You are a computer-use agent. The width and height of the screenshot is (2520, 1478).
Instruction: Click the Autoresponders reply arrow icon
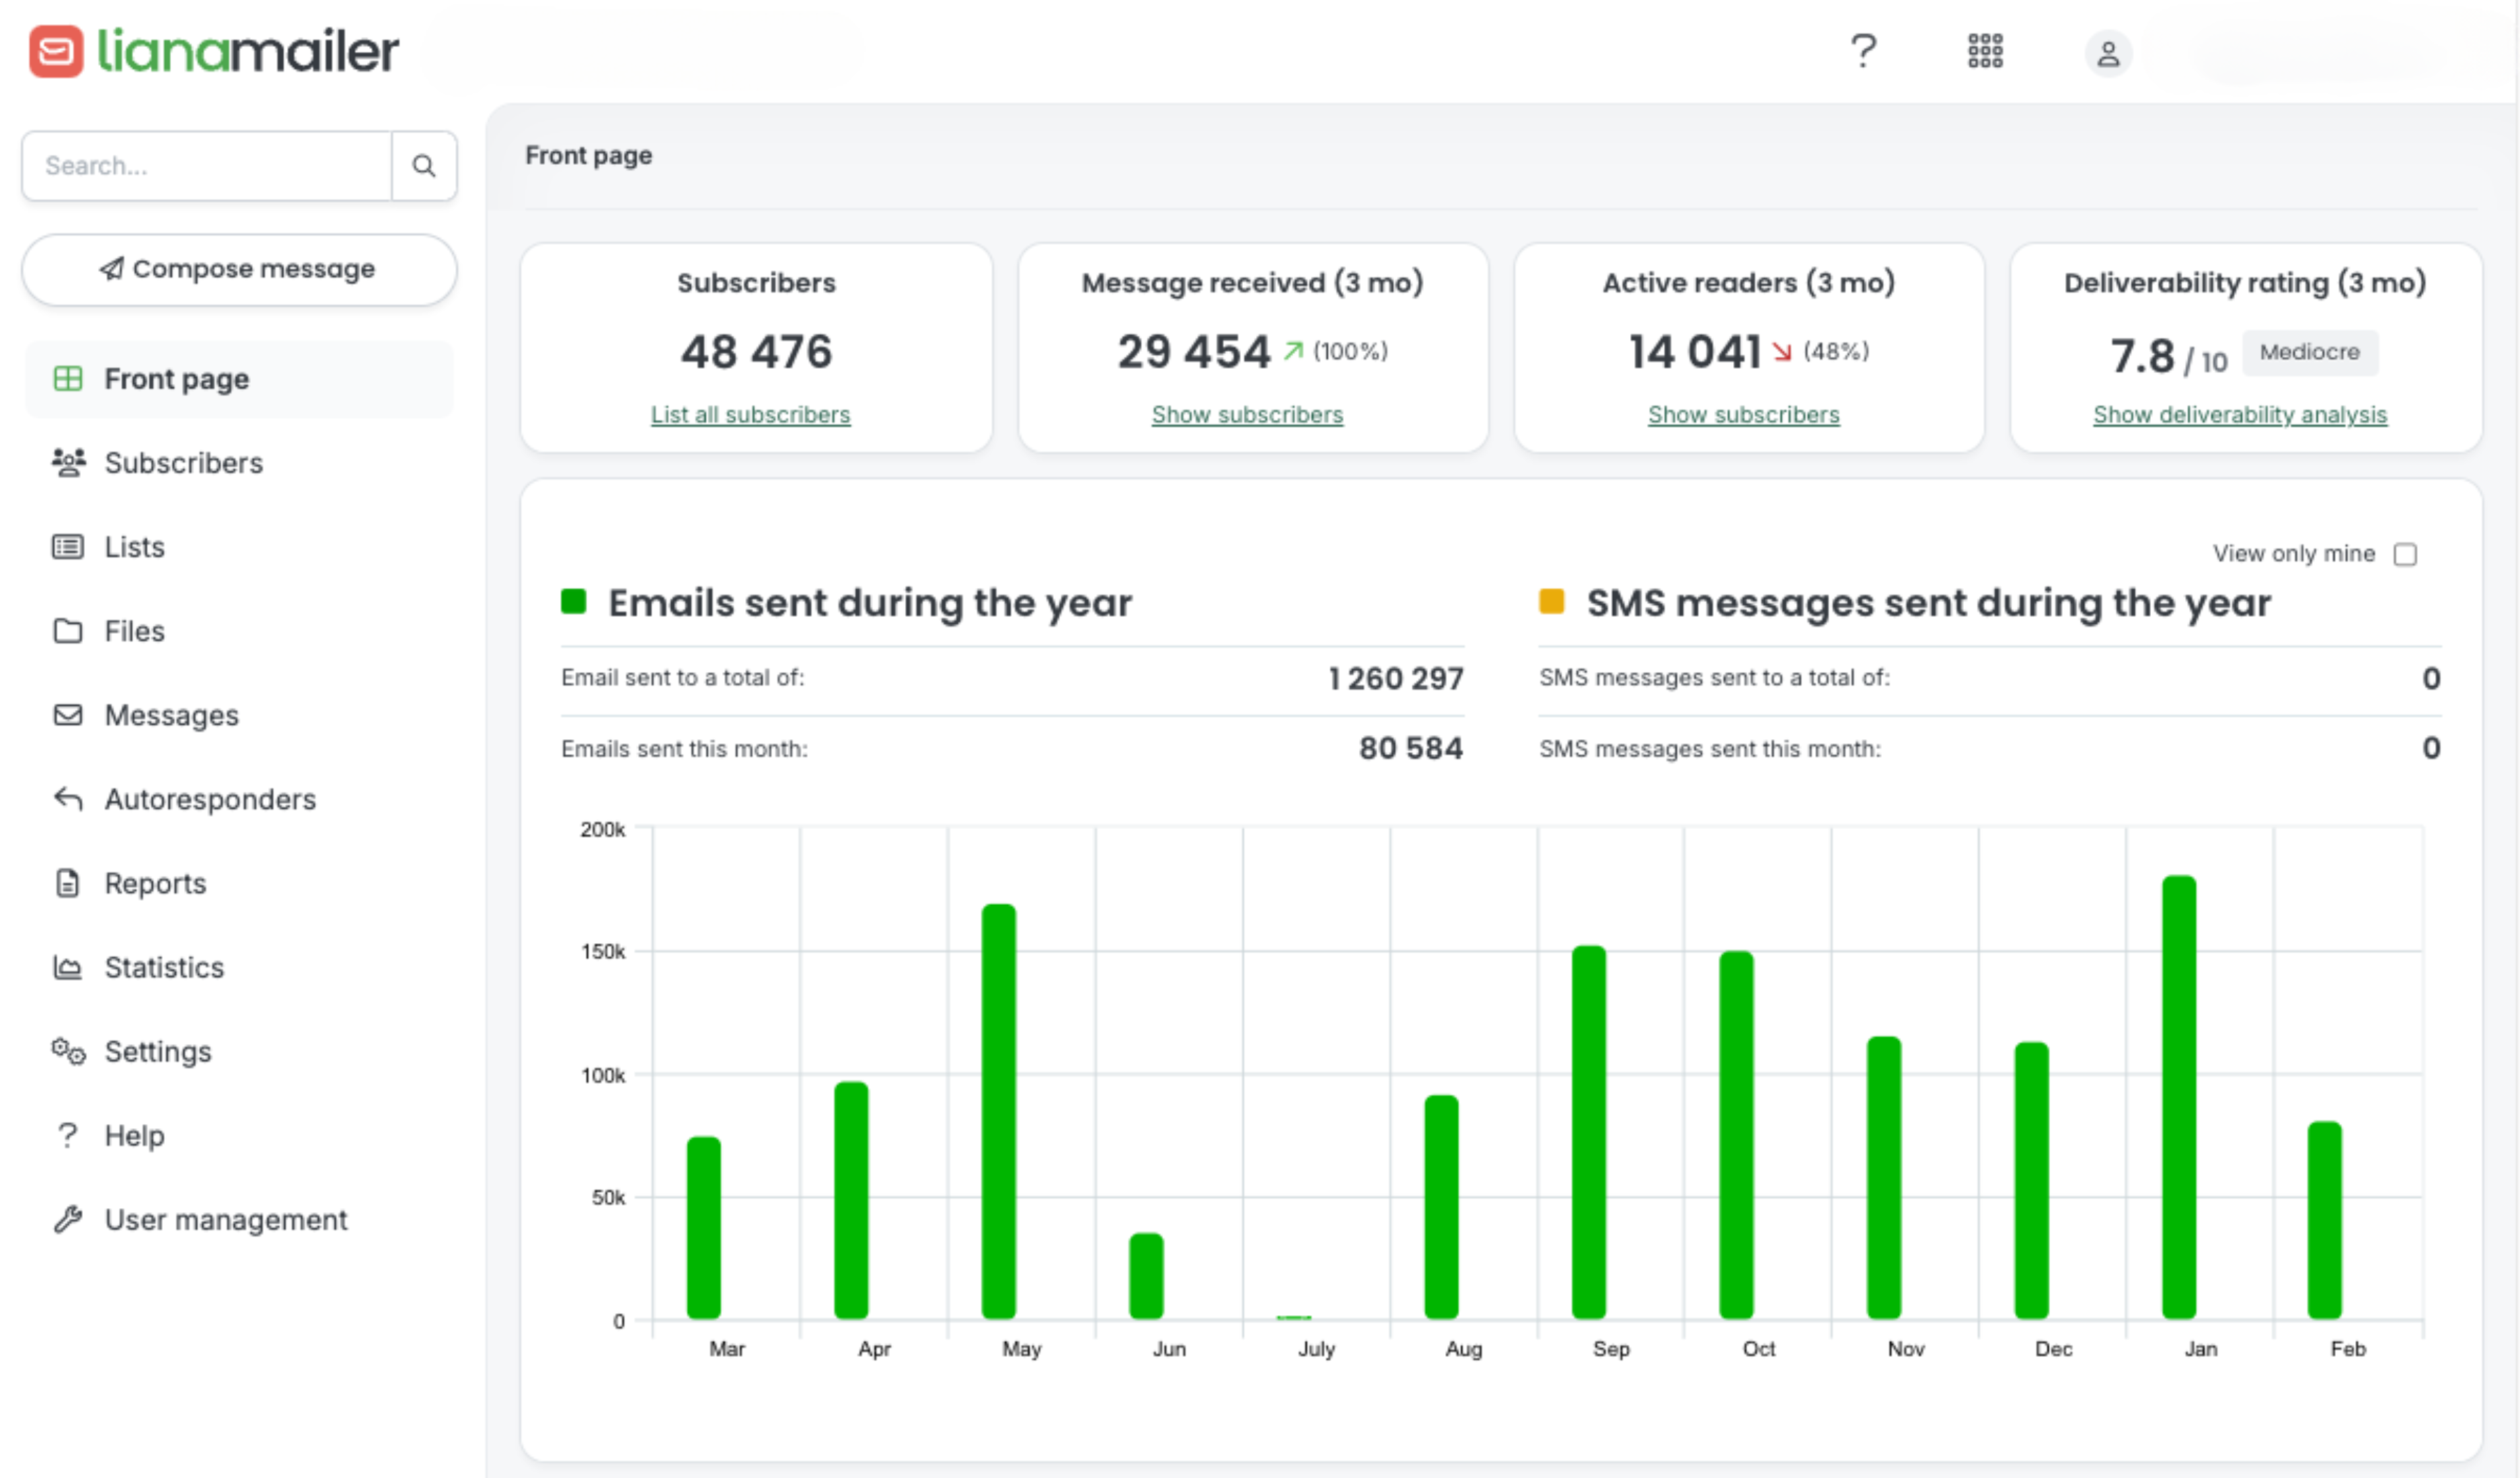click(x=68, y=799)
